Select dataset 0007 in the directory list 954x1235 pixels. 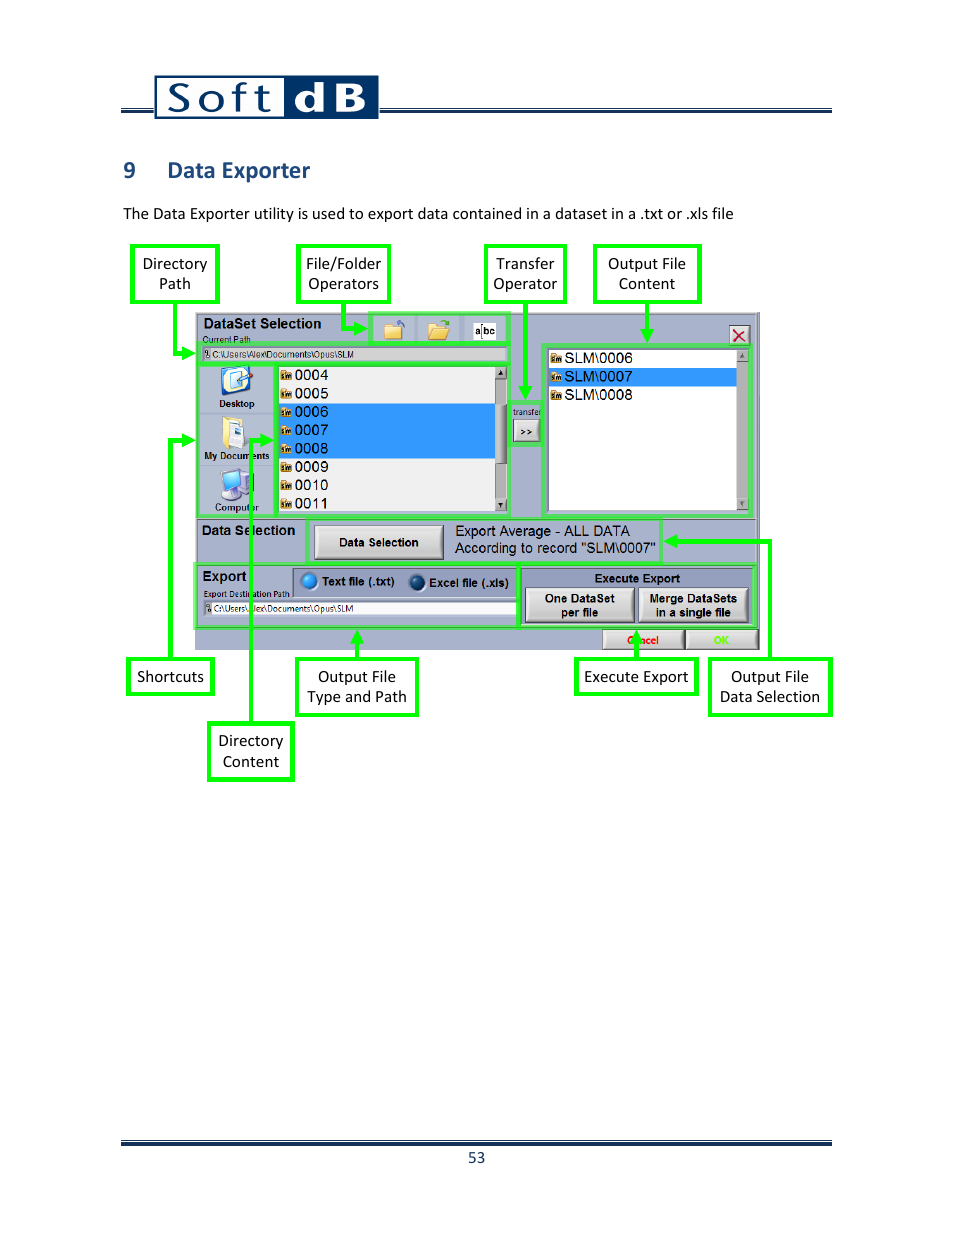click(387, 430)
